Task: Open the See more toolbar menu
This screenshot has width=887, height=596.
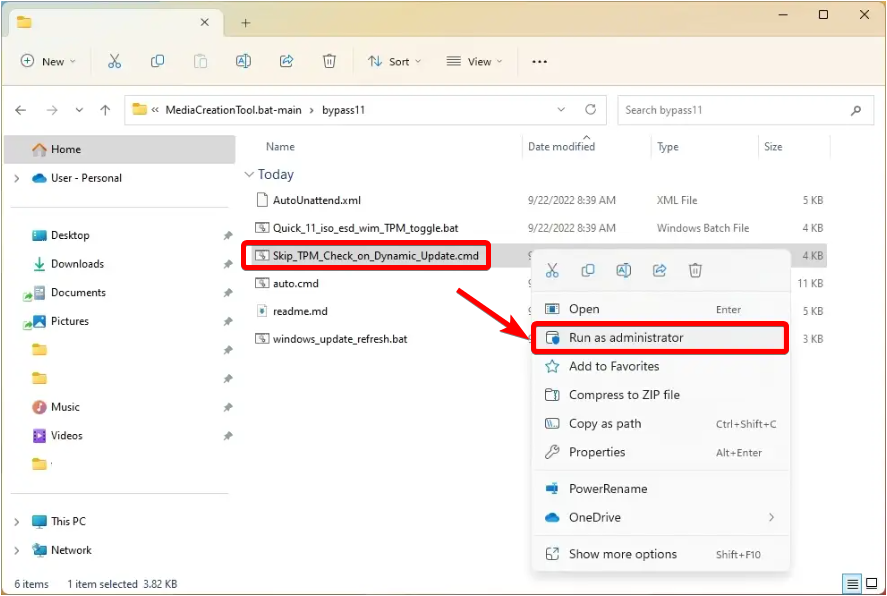Action: tap(539, 61)
